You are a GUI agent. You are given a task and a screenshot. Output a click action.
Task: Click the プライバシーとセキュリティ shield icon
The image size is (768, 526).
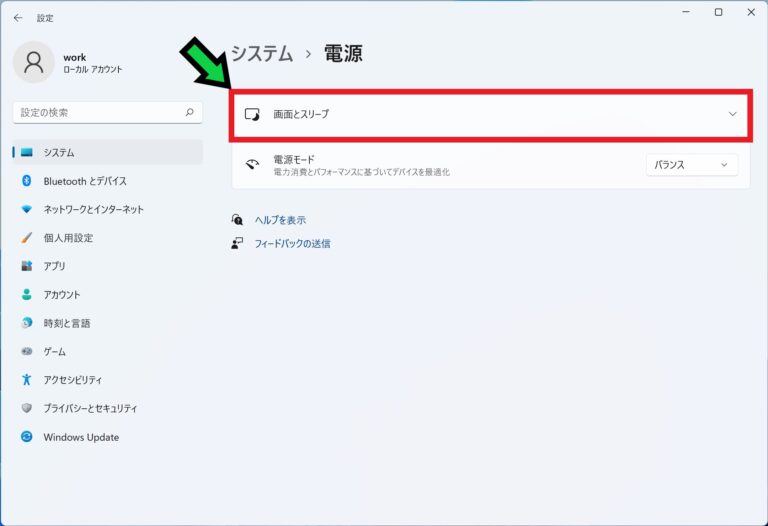pos(27,408)
